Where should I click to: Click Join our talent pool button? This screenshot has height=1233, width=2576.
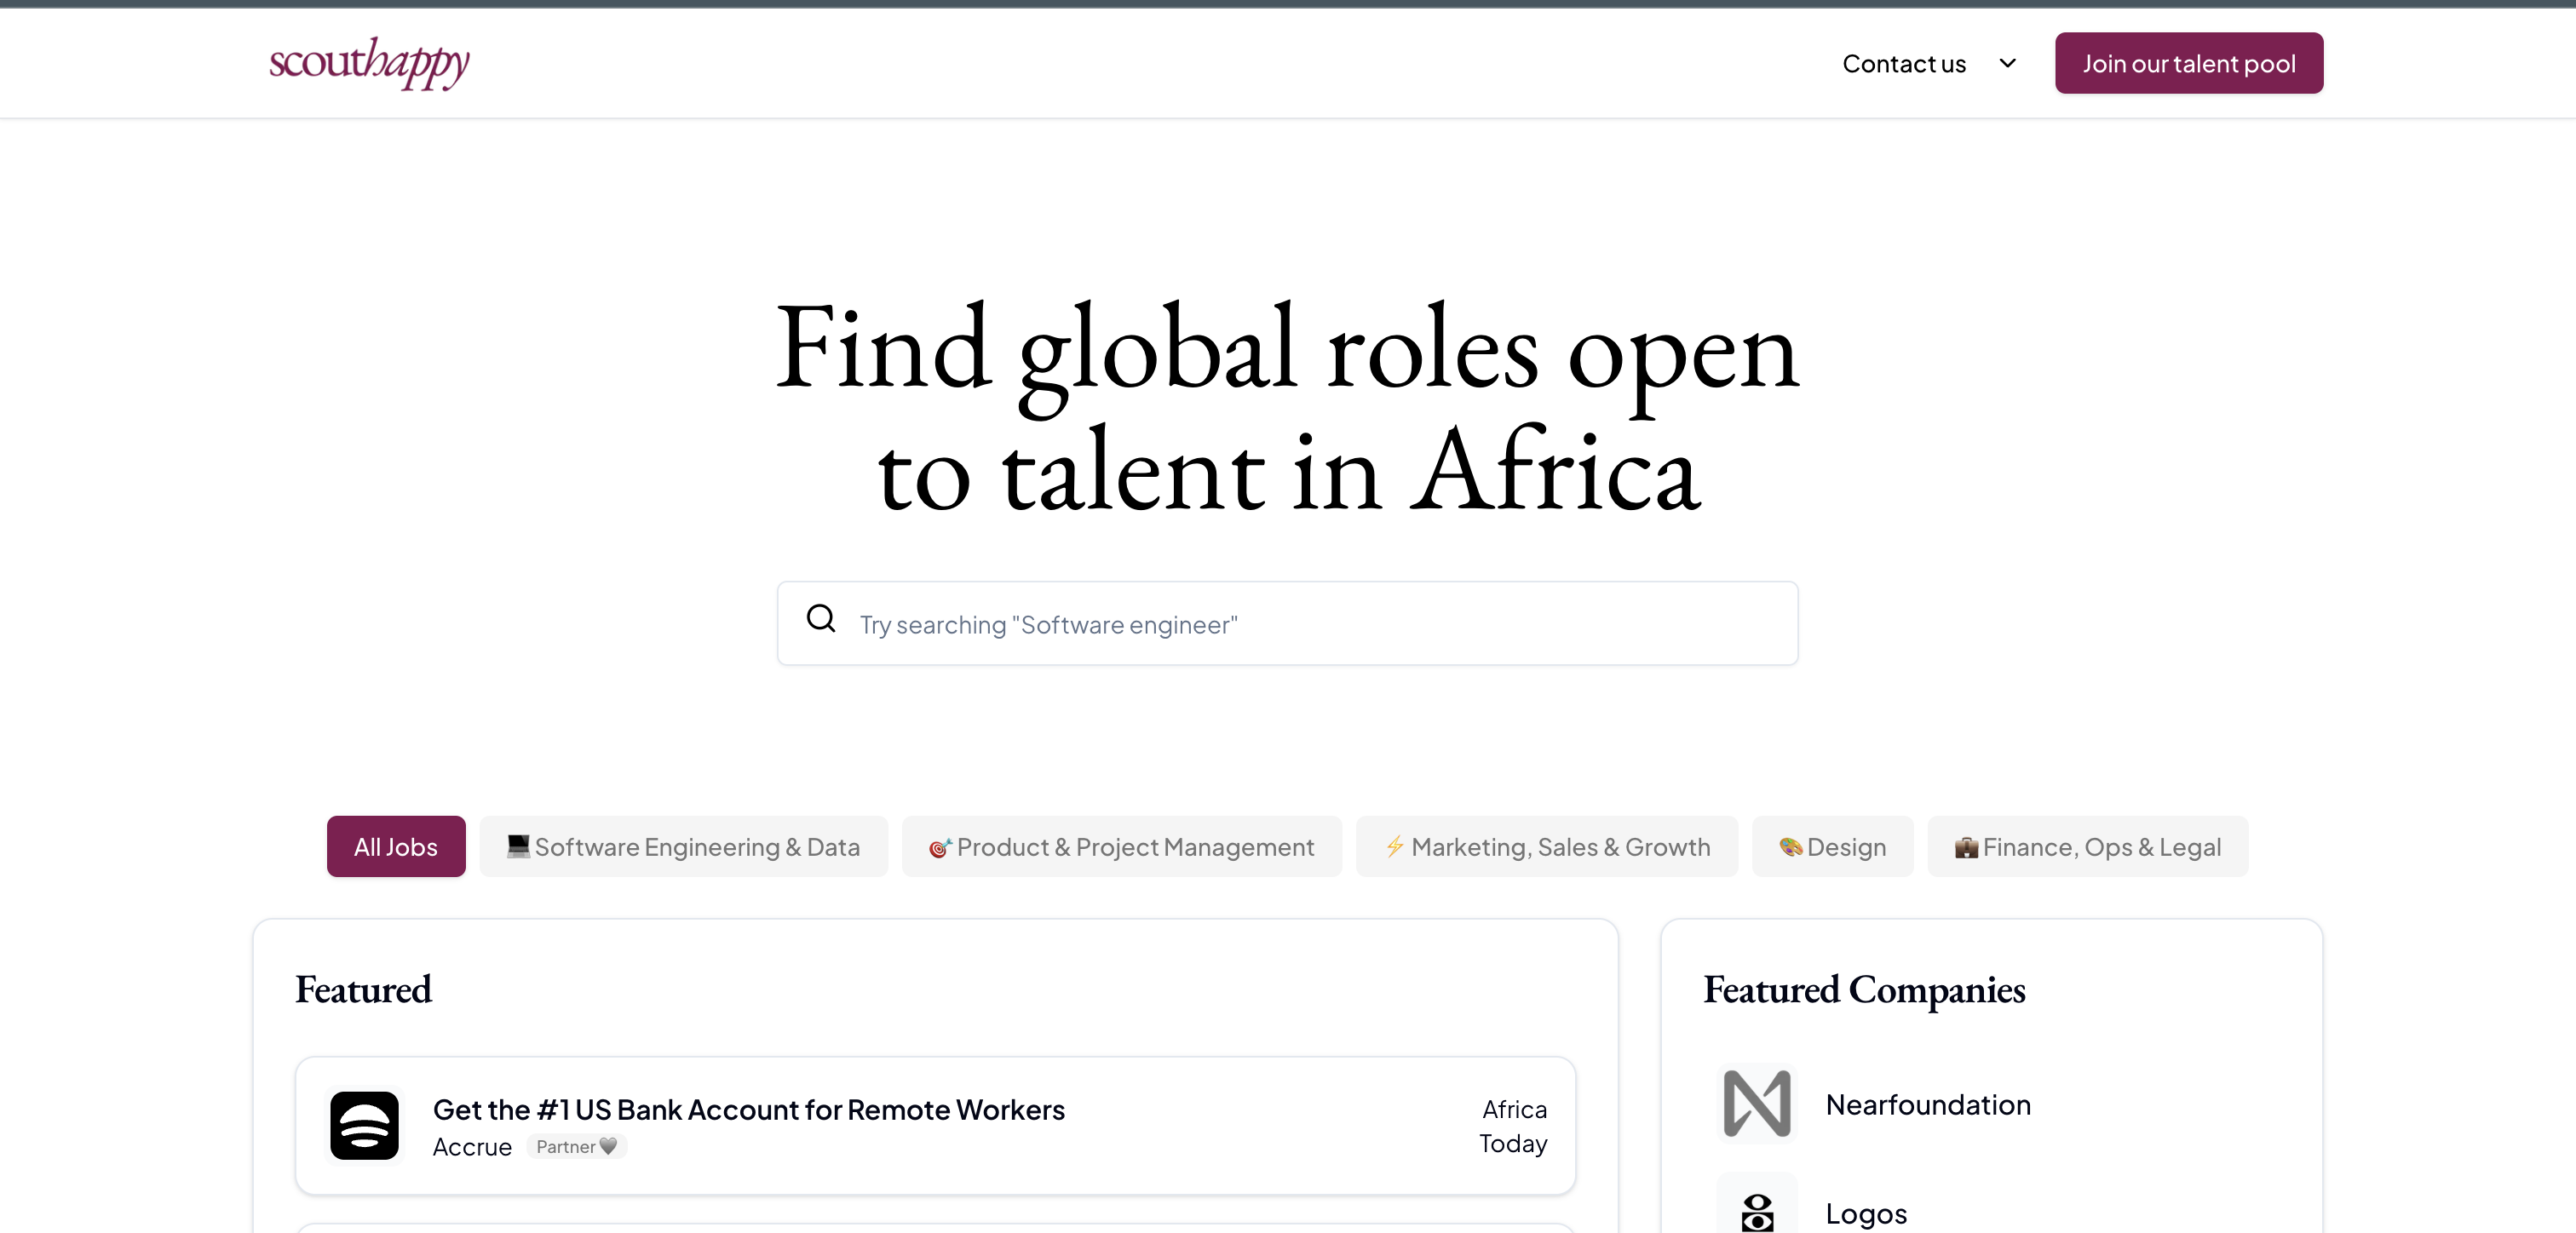coord(2189,63)
